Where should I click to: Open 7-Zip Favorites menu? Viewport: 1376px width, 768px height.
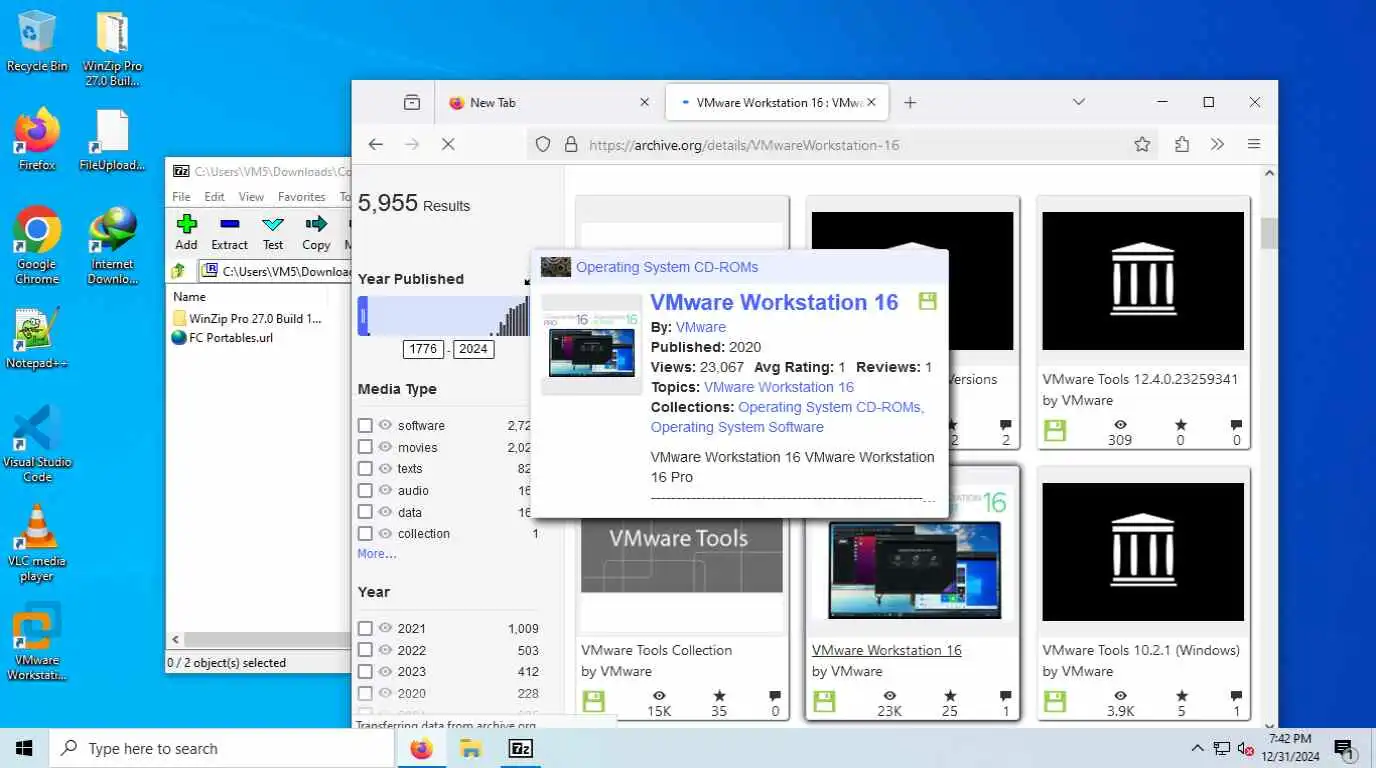(x=302, y=197)
